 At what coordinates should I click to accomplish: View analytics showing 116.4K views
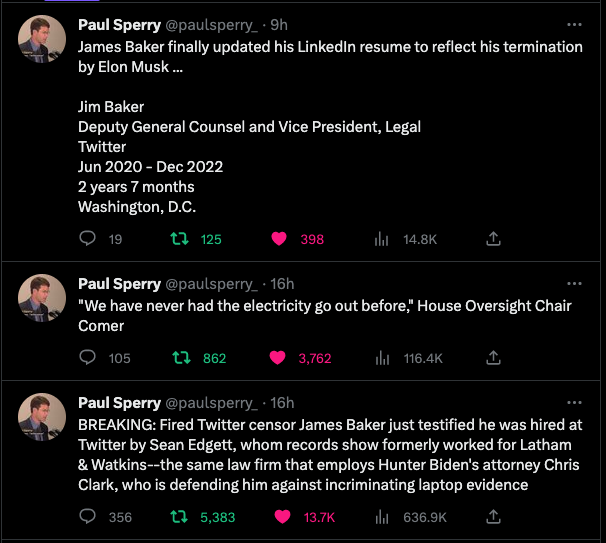coord(381,358)
